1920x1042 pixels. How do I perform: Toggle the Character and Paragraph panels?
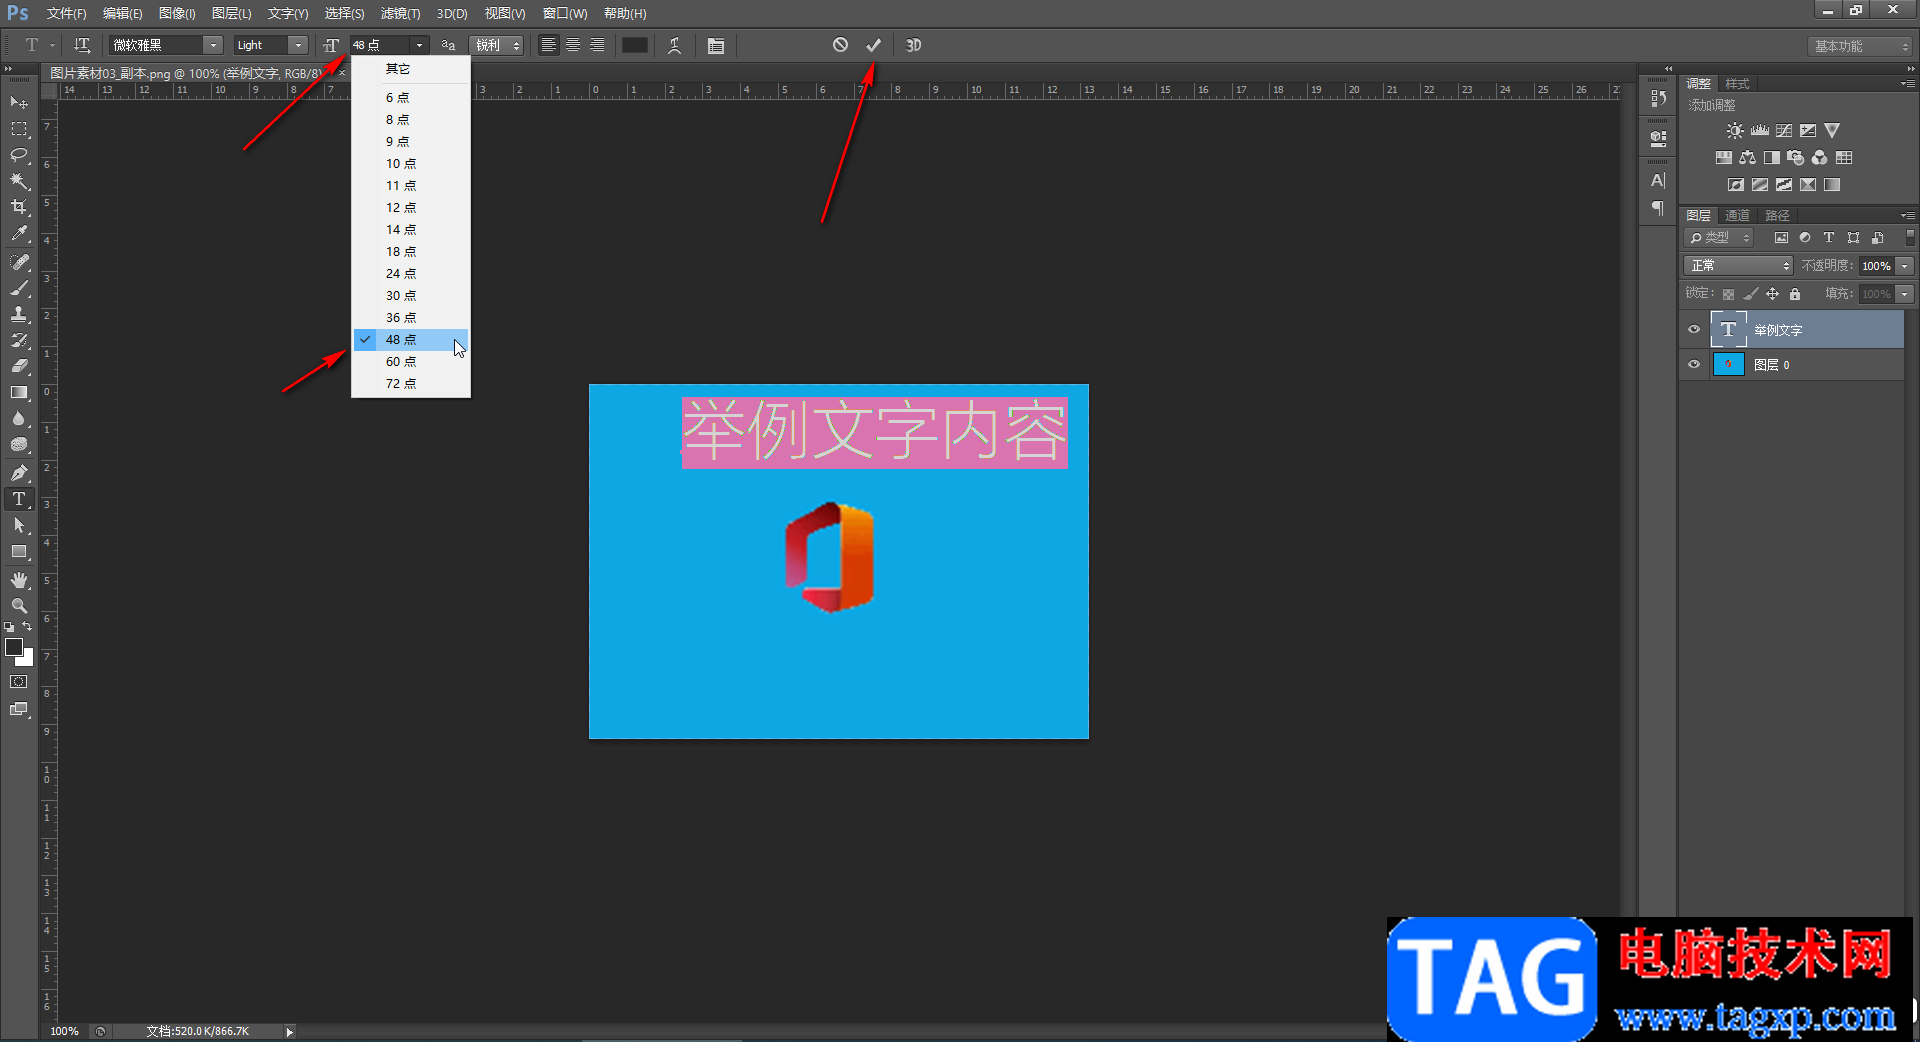tap(716, 45)
